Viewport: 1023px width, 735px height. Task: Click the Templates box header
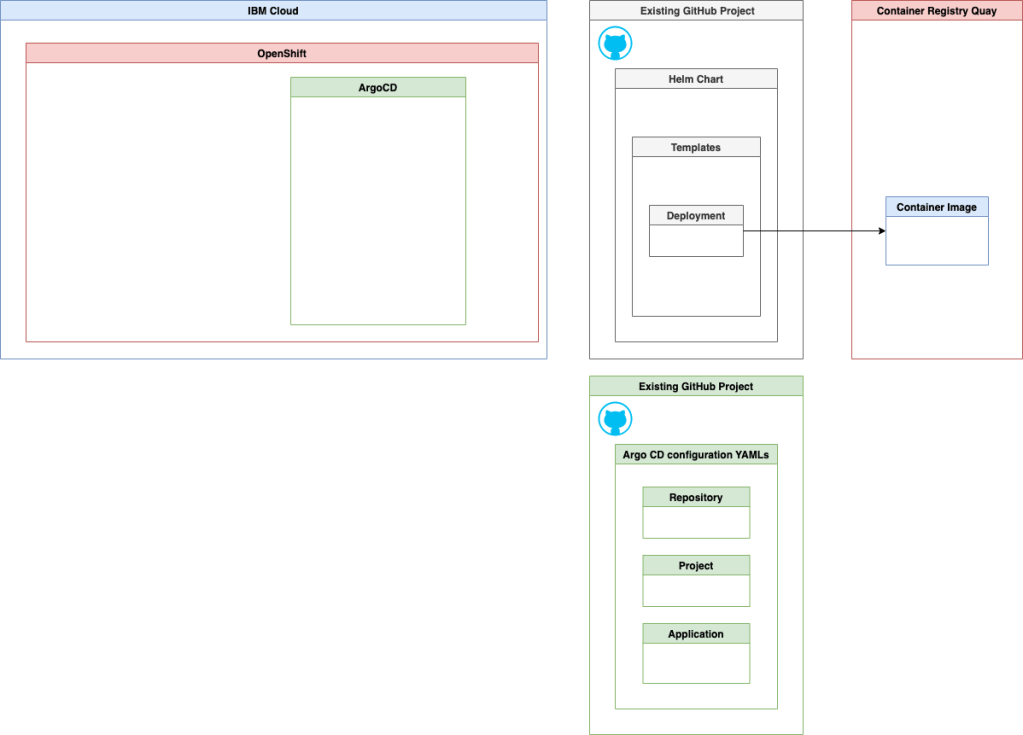[696, 147]
